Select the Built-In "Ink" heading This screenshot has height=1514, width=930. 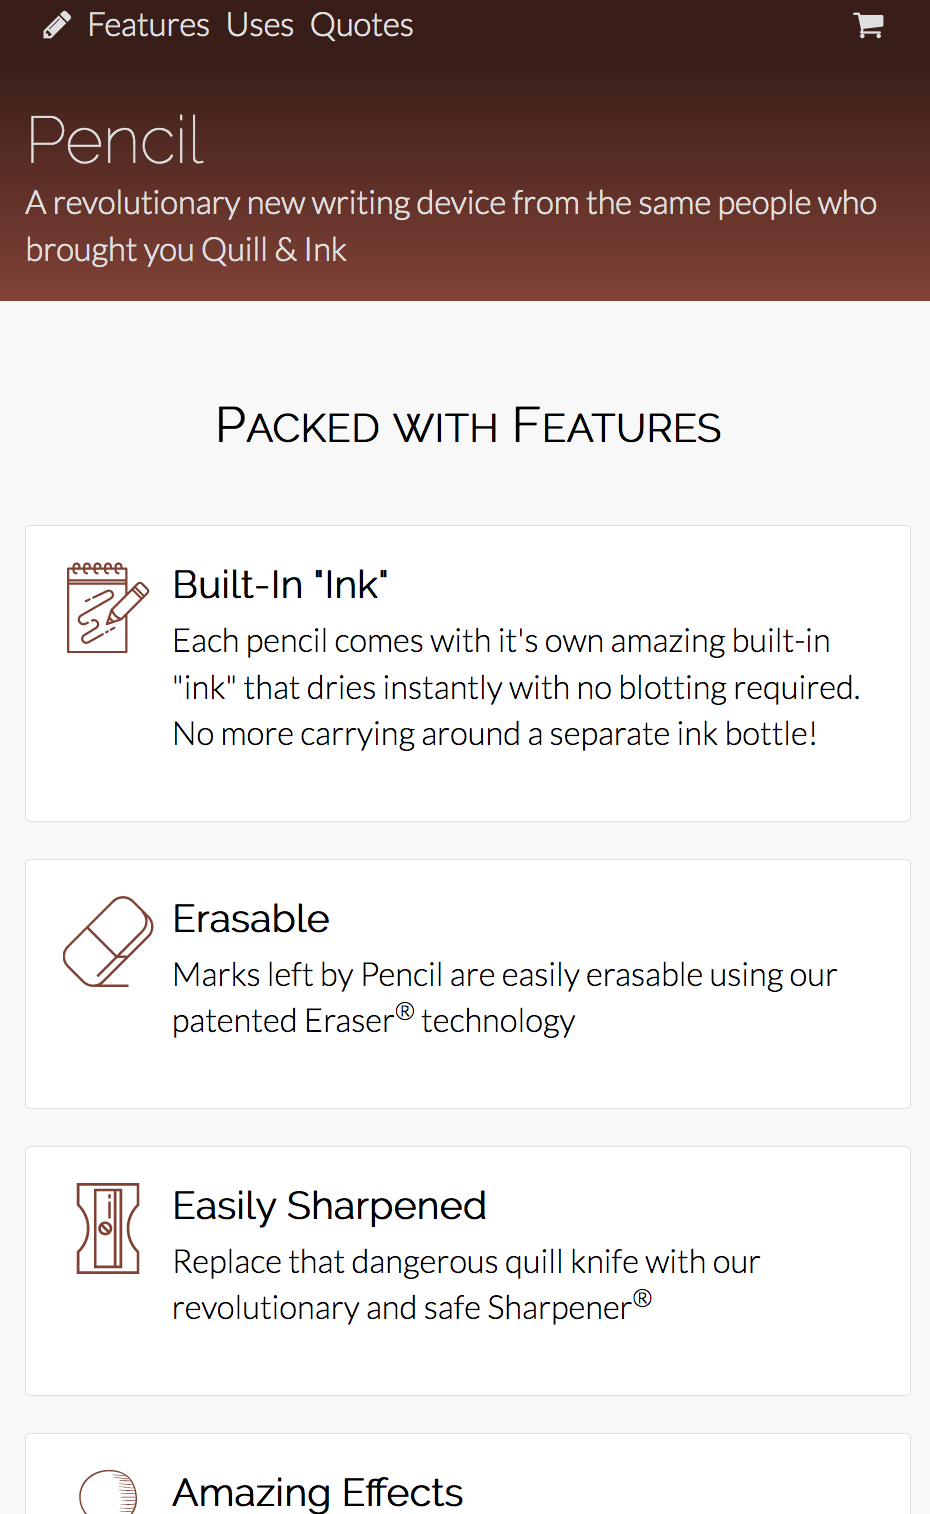coord(280,585)
